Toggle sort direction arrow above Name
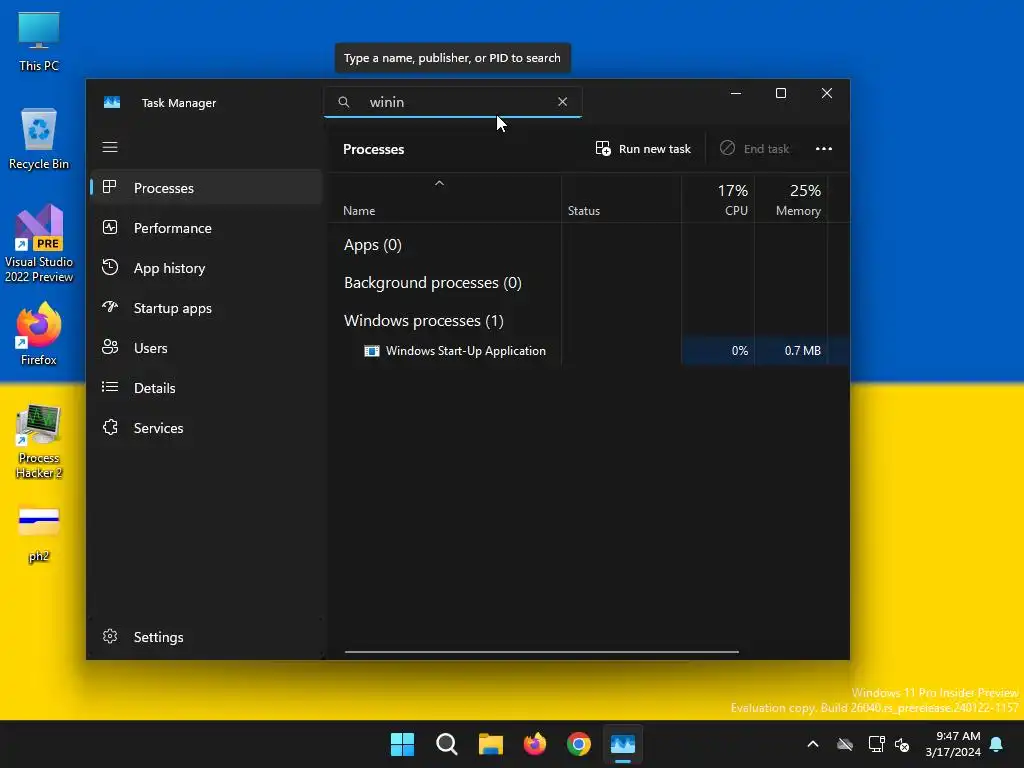The image size is (1024, 768). pos(440,184)
